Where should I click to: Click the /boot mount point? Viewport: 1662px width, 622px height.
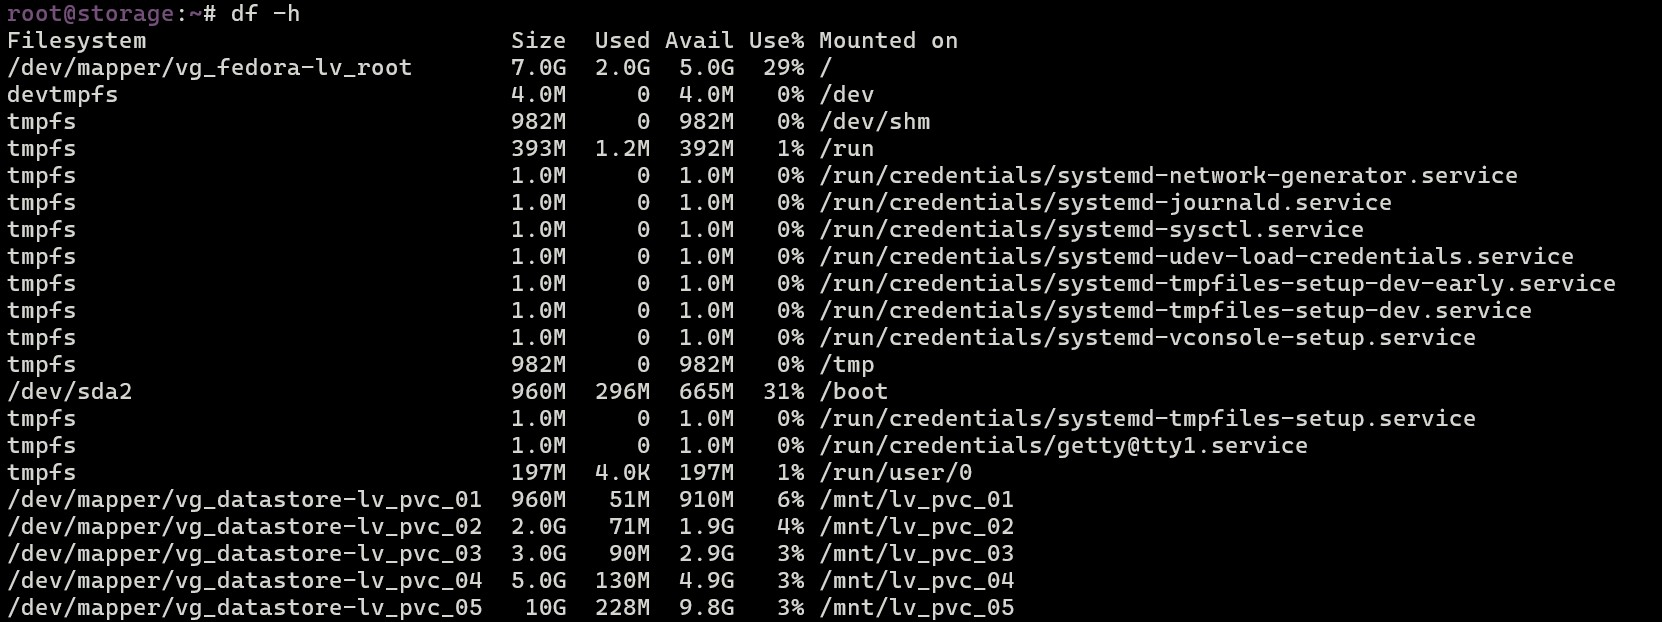(853, 392)
